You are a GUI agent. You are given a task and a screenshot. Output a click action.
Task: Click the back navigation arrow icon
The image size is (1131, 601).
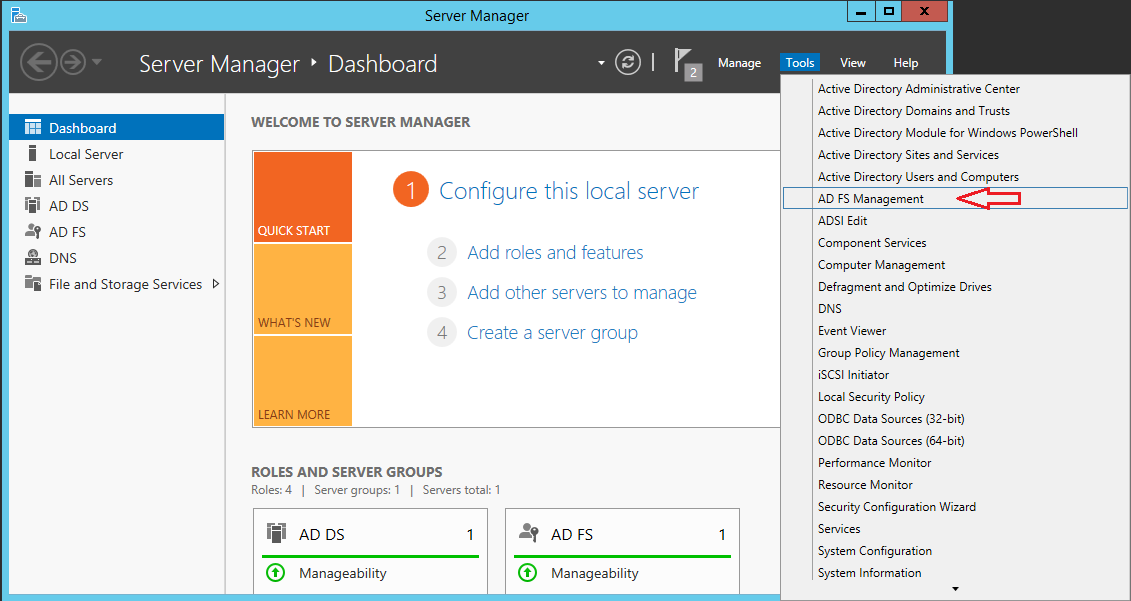point(38,62)
